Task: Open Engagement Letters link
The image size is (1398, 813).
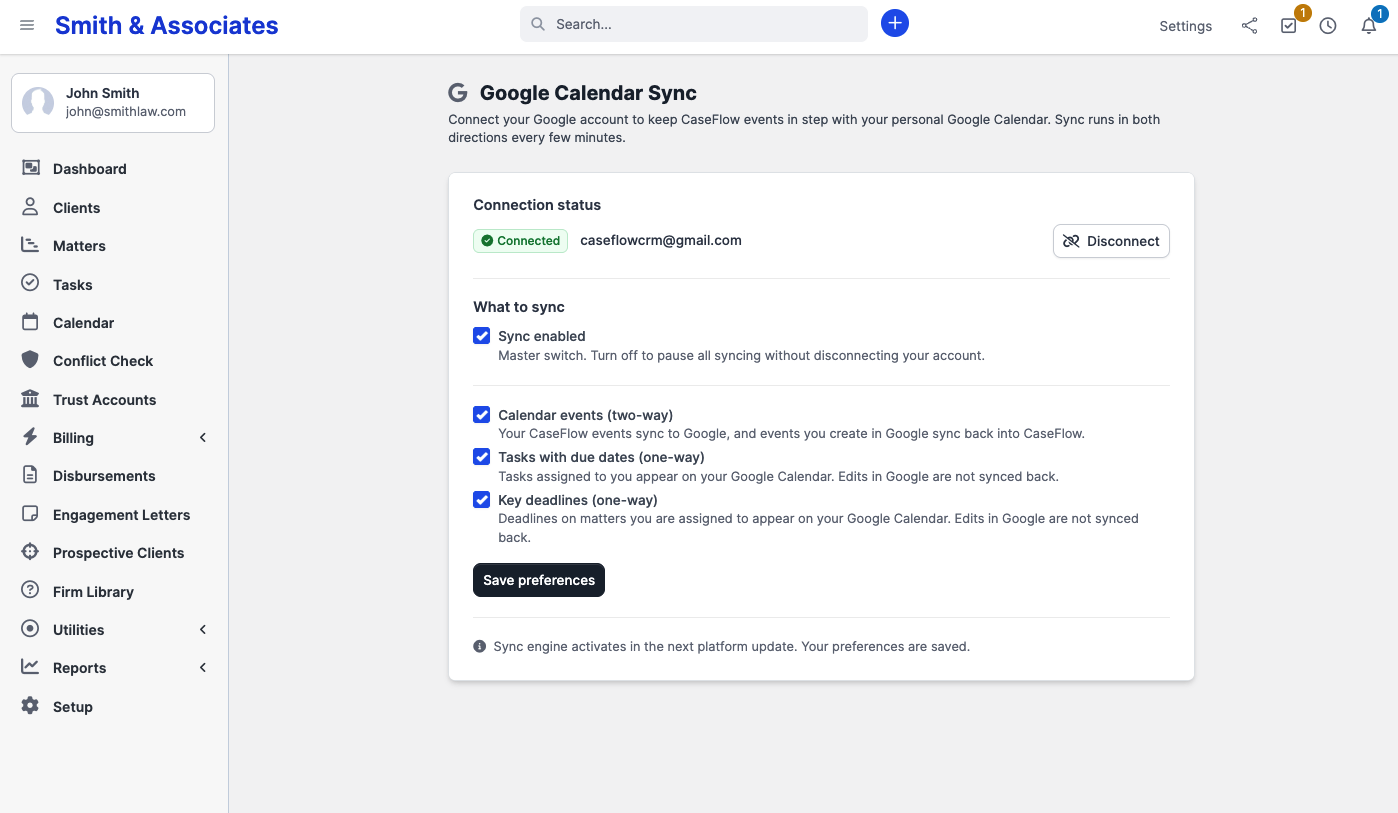Action: pyautogui.click(x=114, y=515)
